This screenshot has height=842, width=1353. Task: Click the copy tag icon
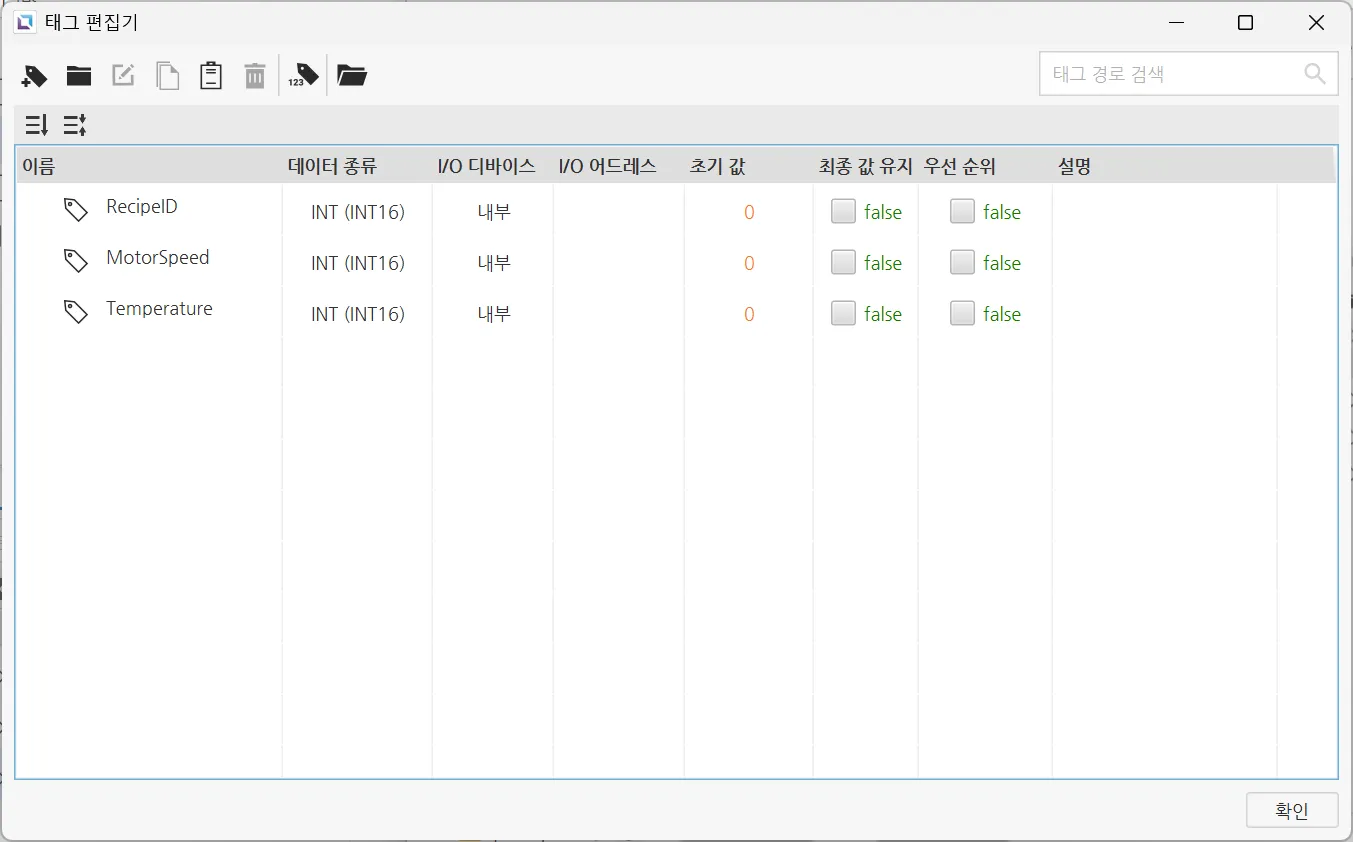[167, 76]
